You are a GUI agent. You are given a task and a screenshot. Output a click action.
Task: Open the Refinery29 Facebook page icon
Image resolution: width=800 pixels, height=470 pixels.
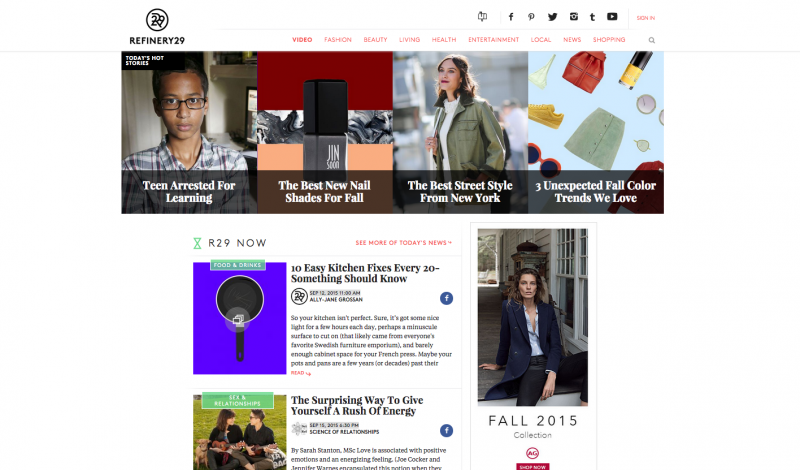(511, 17)
